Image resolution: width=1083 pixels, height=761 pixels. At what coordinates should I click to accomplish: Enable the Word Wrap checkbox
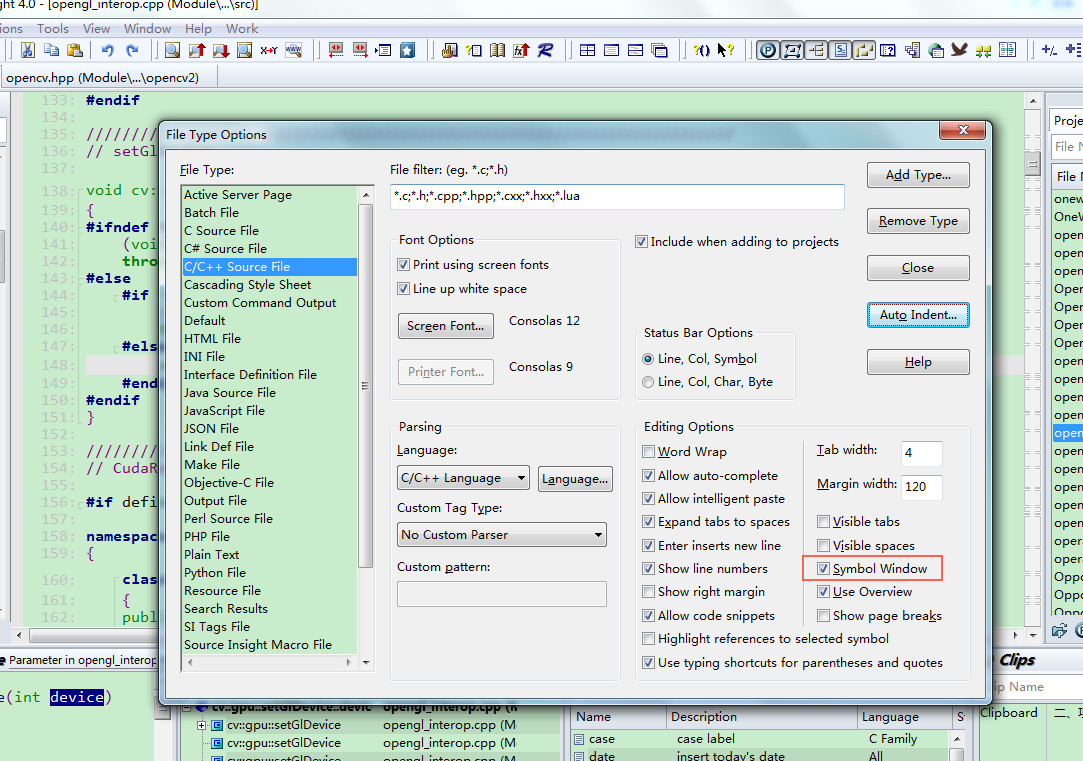click(x=649, y=452)
